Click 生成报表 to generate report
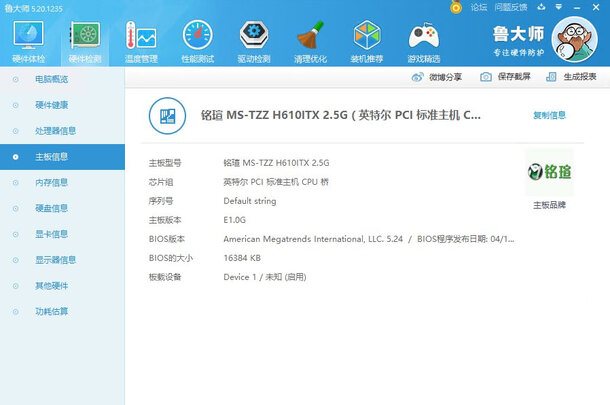Image resolution: width=610 pixels, height=405 pixels. tap(572, 77)
